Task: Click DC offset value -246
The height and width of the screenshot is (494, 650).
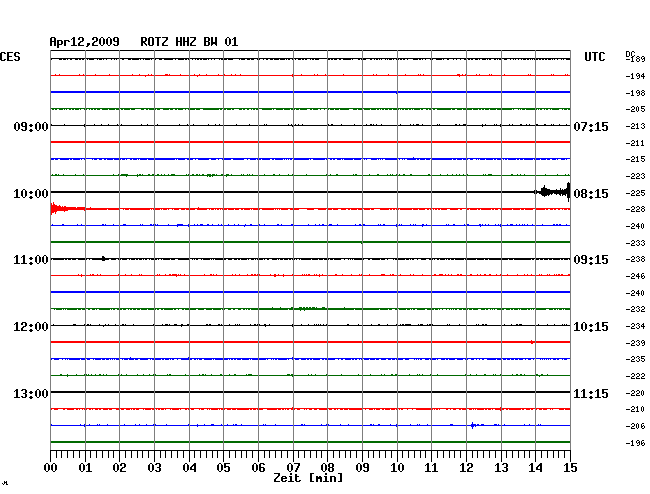Action: pos(635,276)
